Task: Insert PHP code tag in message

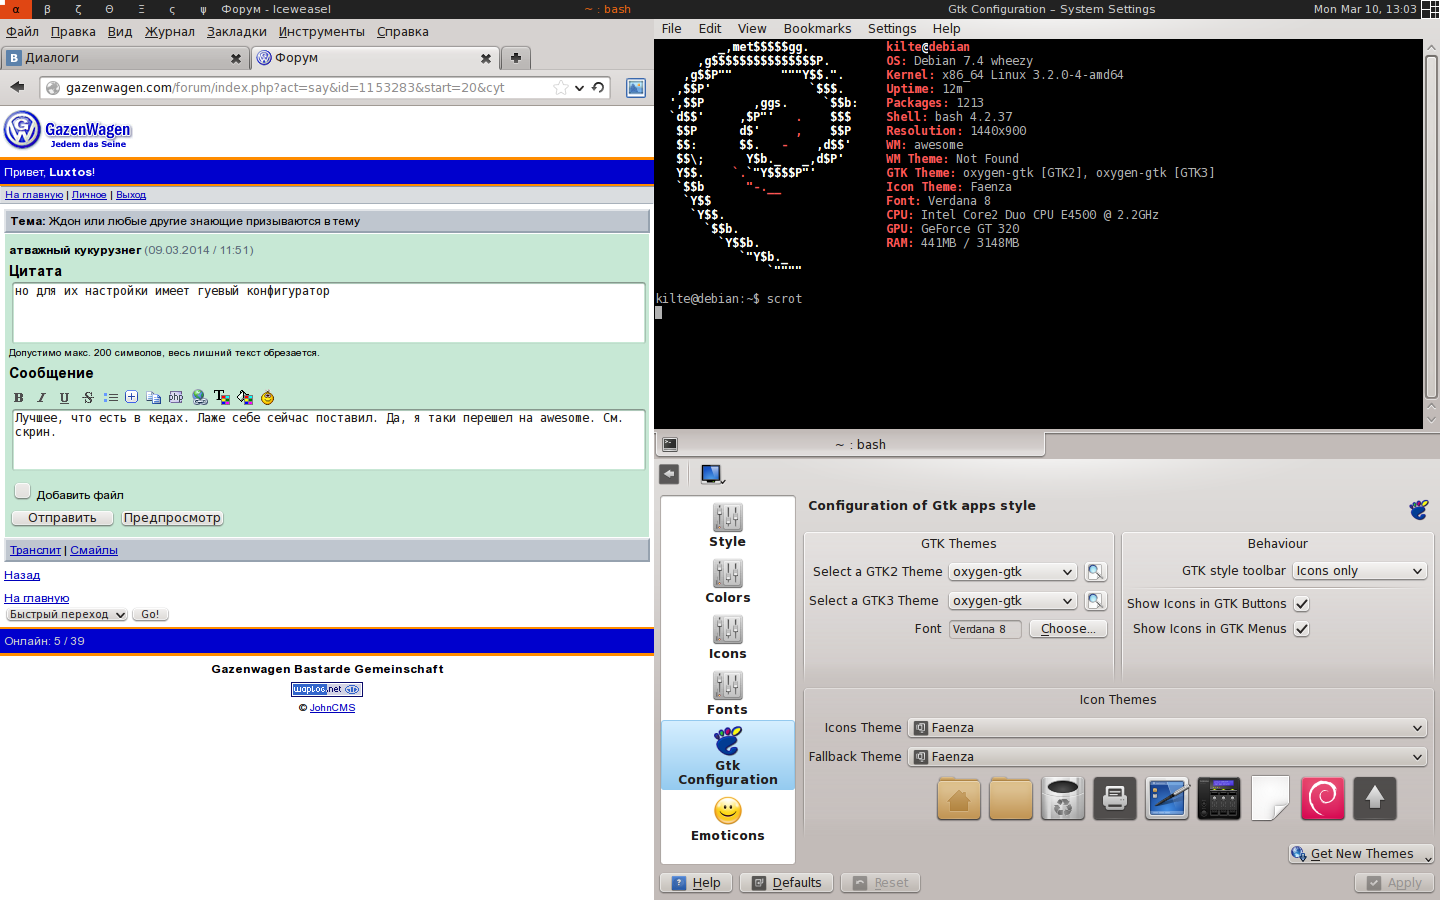Action: coord(176,397)
